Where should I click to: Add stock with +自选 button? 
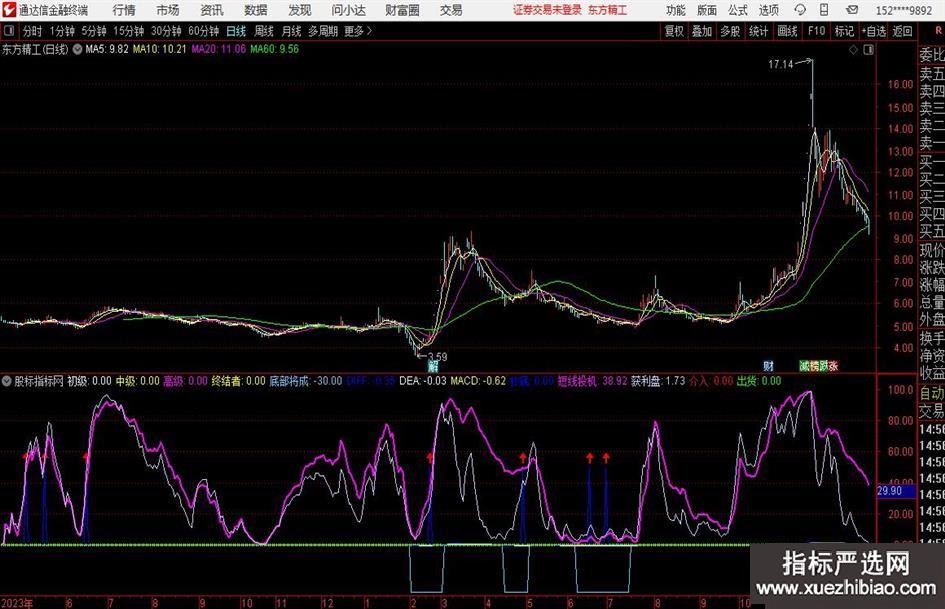pos(873,31)
